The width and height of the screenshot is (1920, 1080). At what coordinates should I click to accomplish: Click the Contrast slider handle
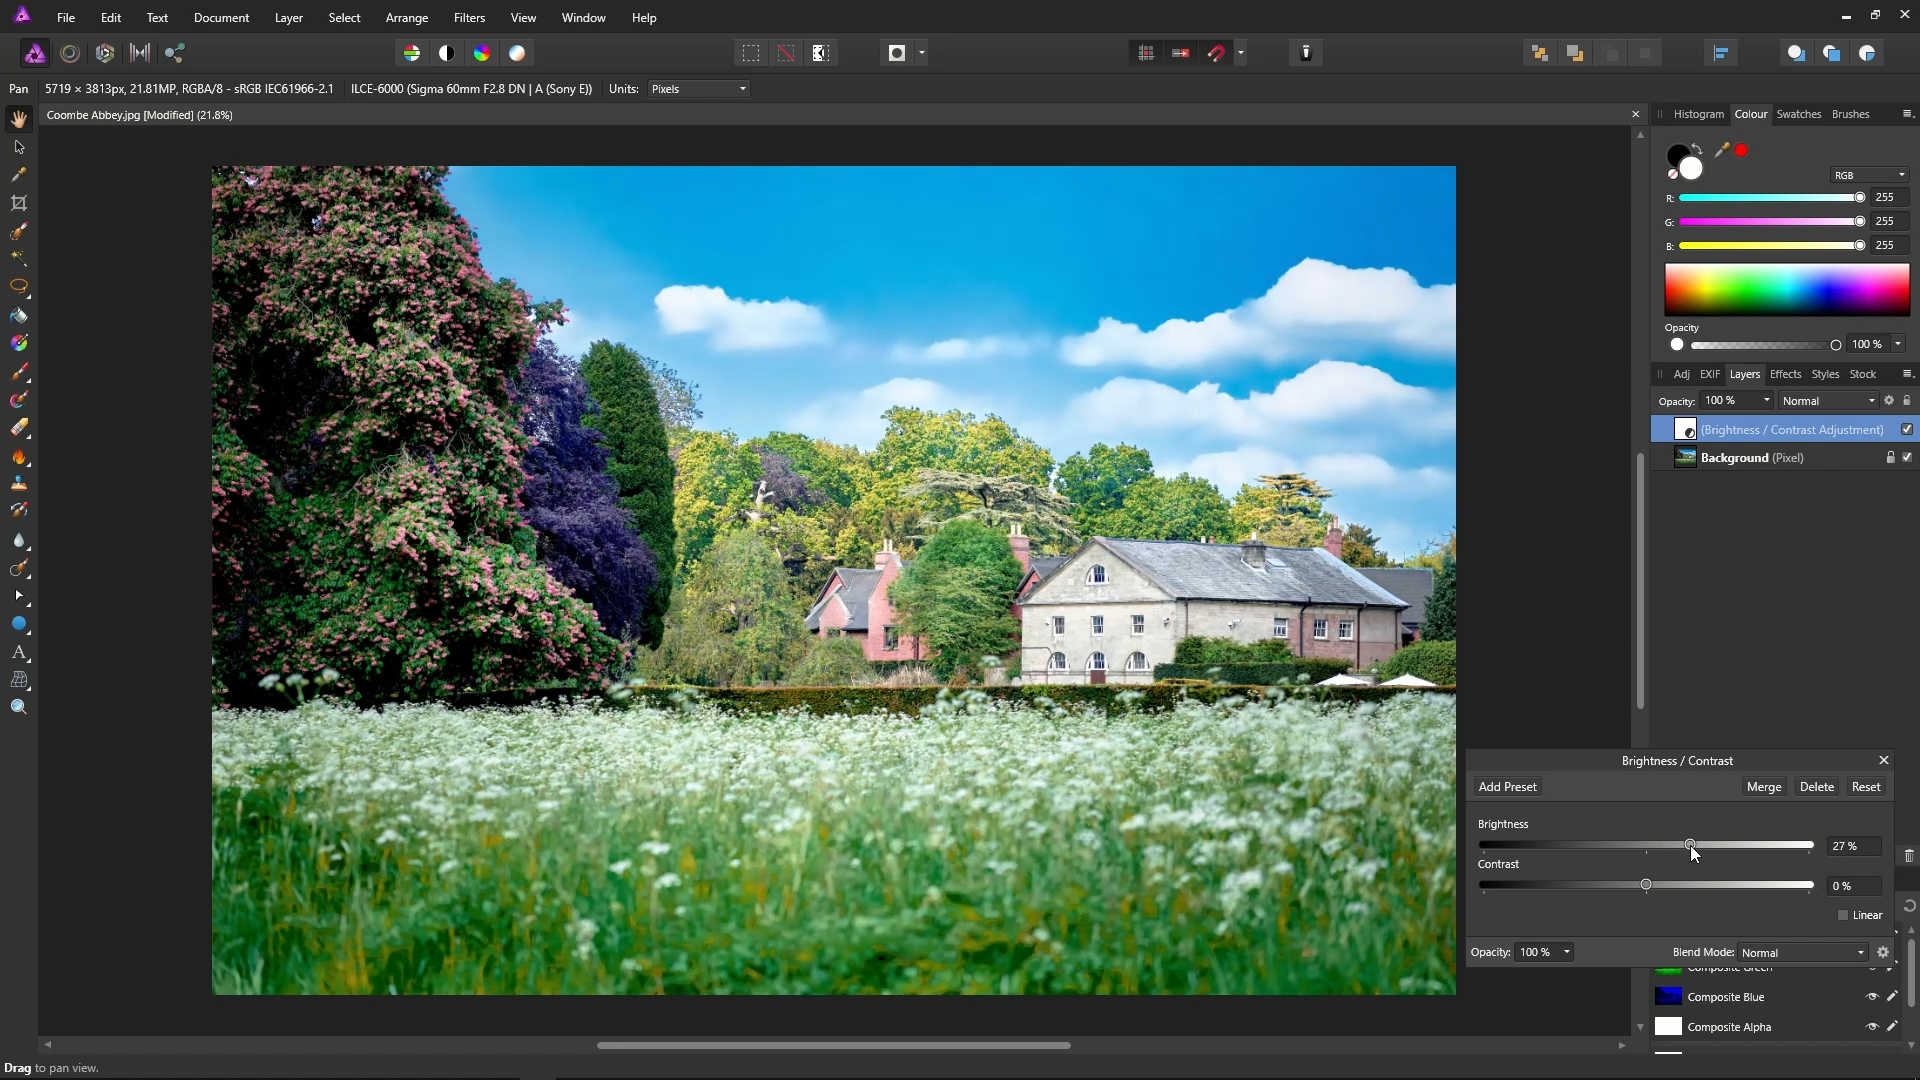coord(1645,885)
